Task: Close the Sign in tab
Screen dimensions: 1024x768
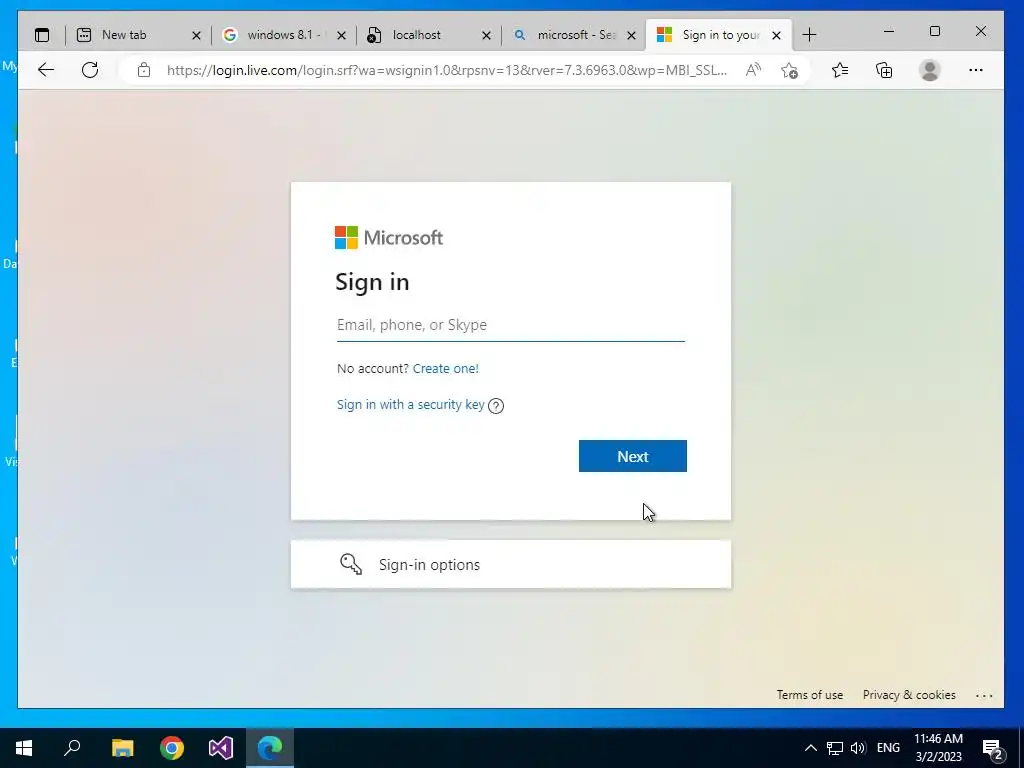Action: click(x=776, y=36)
